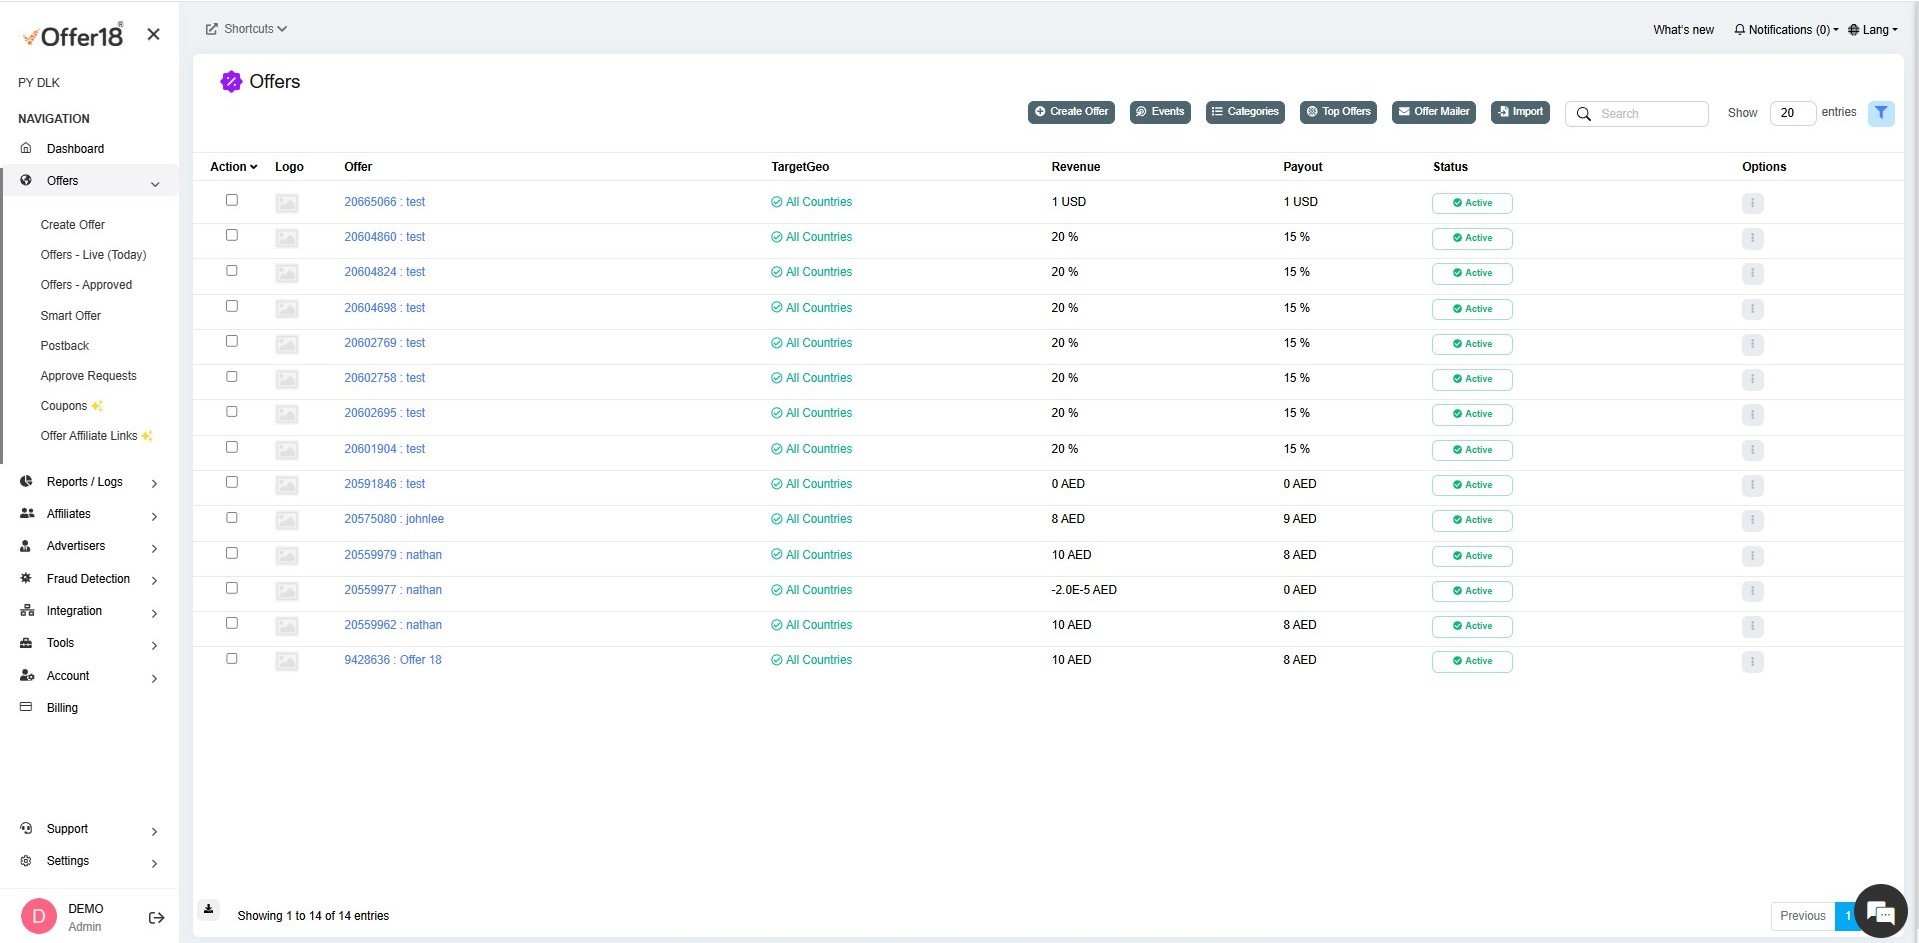
Task: Click the logo thumbnail of offer 20575080
Action: click(x=287, y=520)
